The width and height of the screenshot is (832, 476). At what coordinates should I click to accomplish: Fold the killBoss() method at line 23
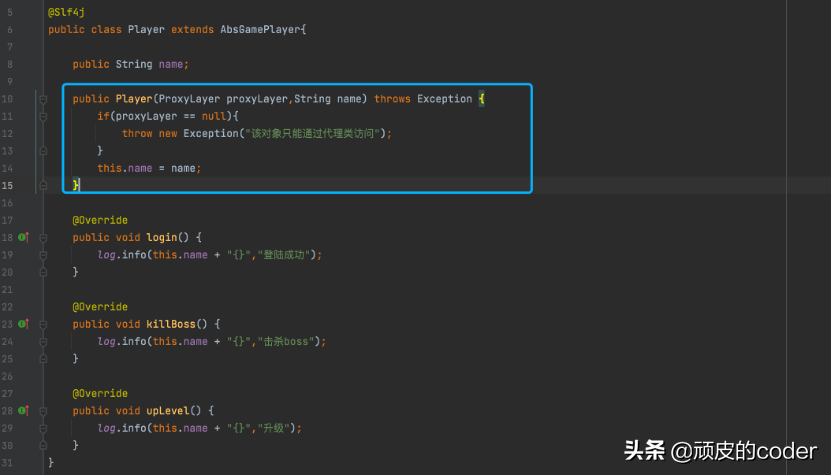point(43,324)
